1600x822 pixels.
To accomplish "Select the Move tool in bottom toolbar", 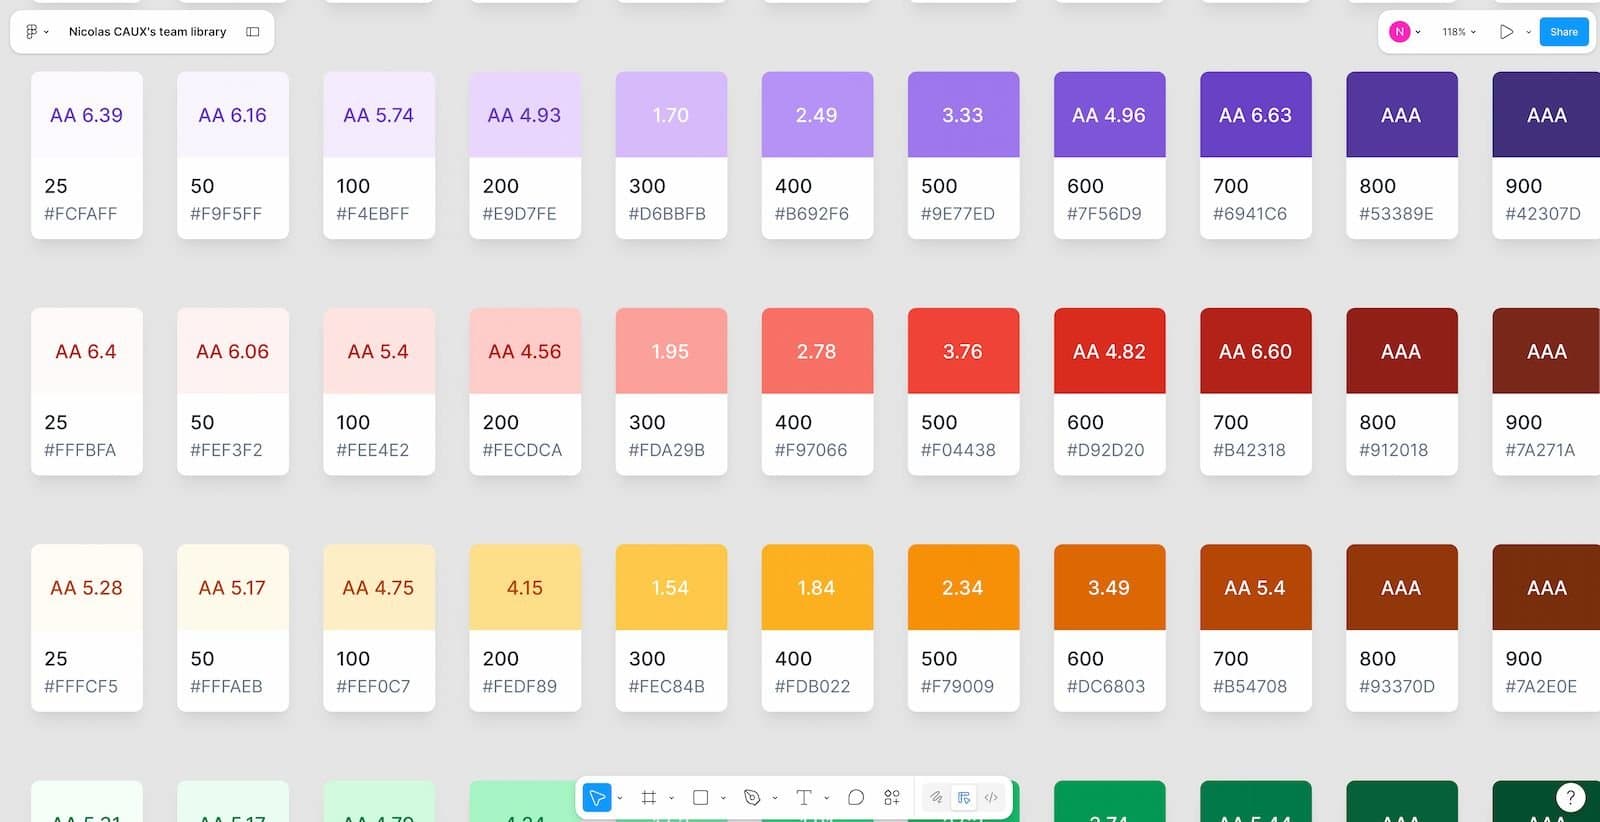I will tap(597, 797).
